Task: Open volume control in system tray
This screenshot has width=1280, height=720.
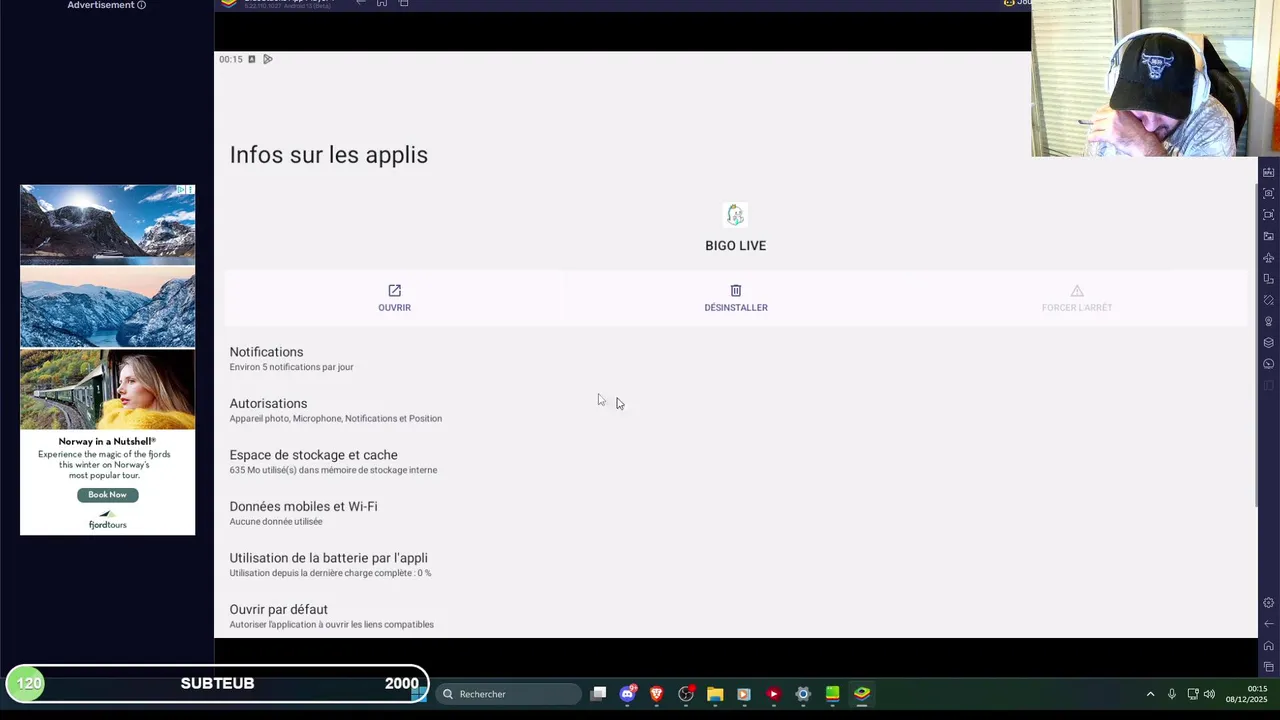Action: point(1209,694)
